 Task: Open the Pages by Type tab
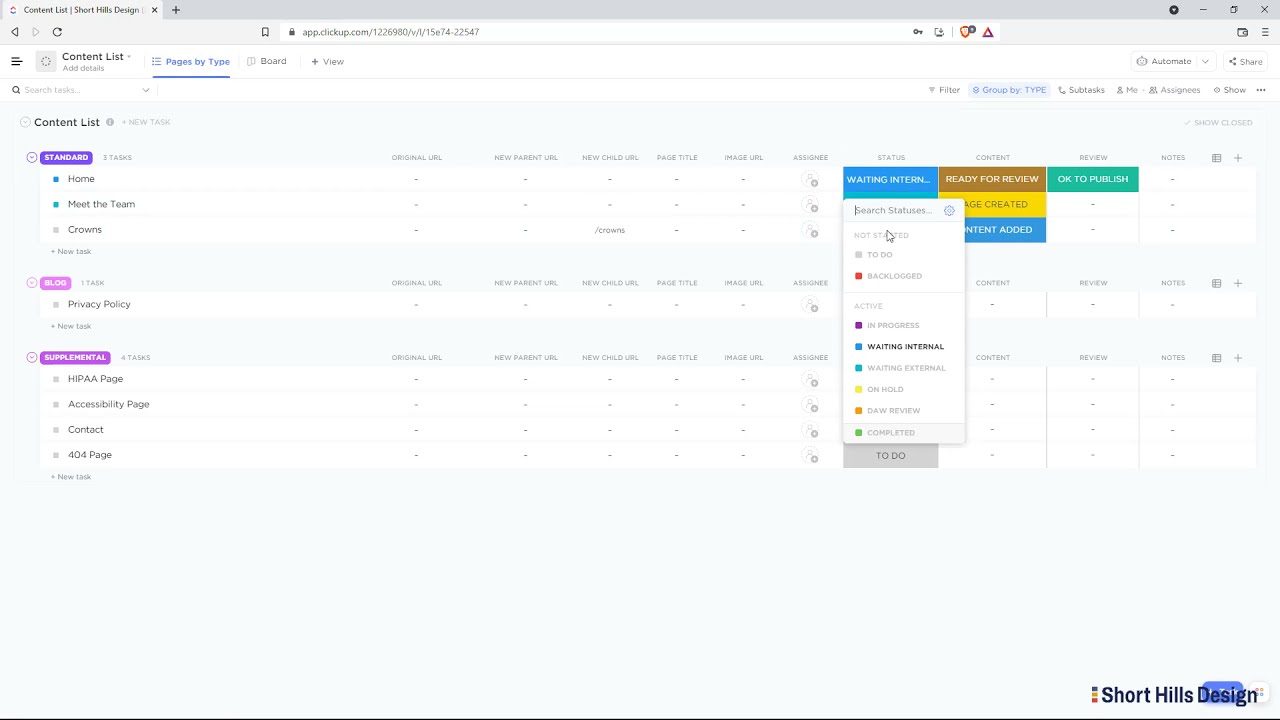191,62
